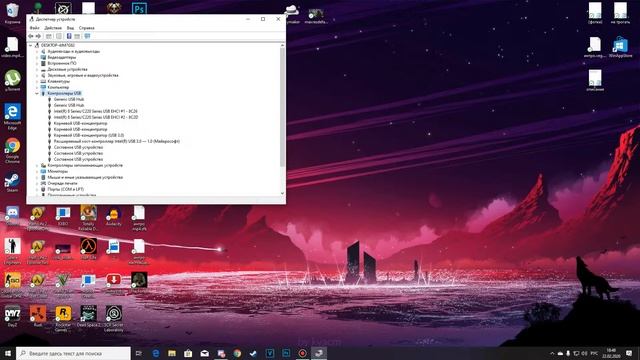This screenshot has height=360, width=640.
Task: Click the taskbar search box
Action: click(73, 353)
